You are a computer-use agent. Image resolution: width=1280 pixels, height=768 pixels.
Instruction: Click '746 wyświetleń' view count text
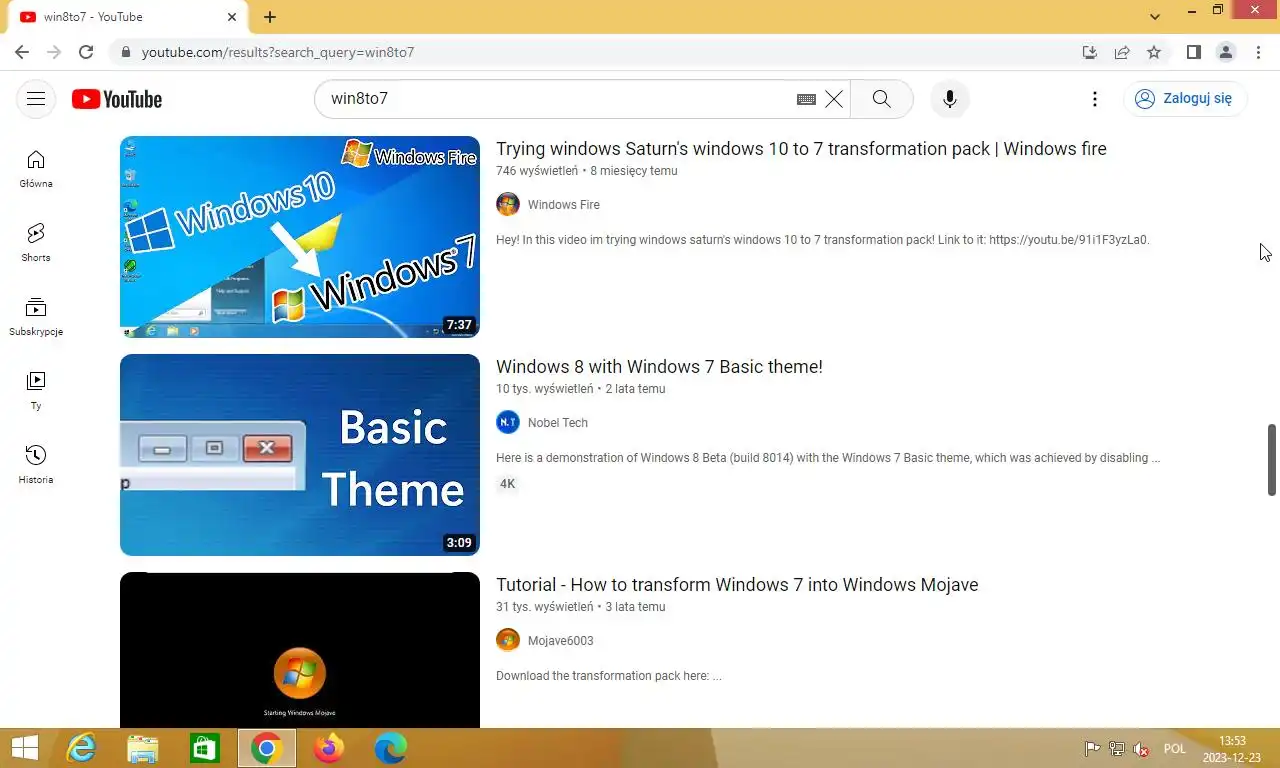[537, 171]
